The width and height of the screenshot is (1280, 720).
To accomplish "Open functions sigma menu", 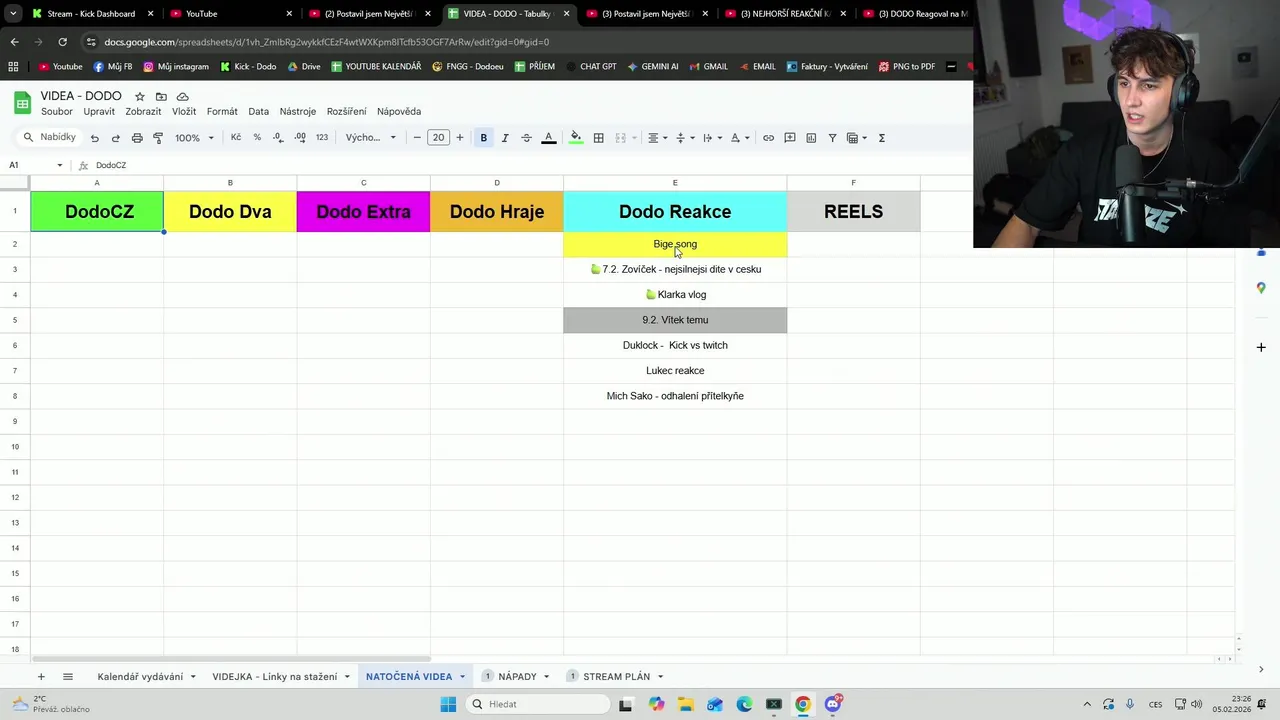I will tap(882, 138).
